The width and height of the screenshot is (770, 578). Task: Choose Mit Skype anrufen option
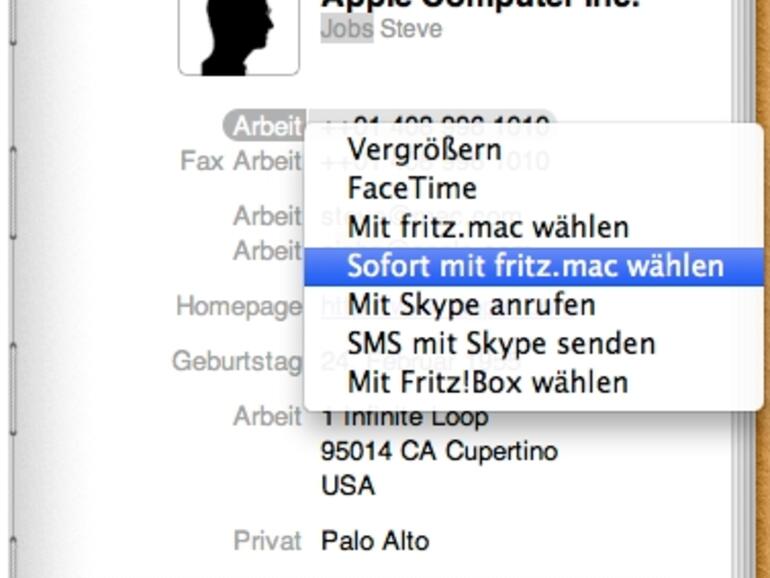pos(471,304)
